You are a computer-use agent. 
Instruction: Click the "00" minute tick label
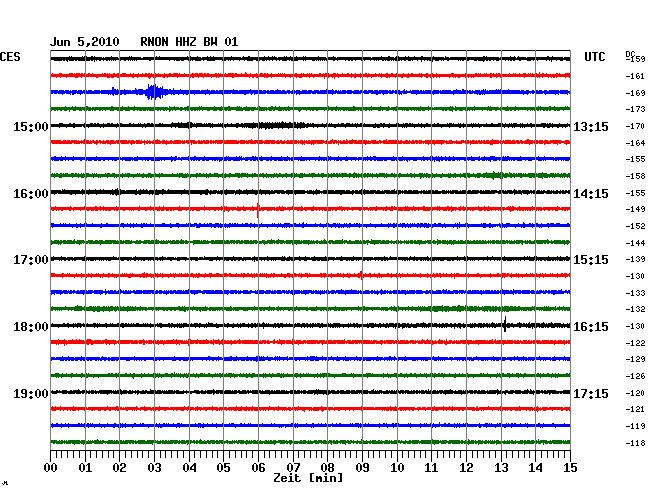coord(51,468)
